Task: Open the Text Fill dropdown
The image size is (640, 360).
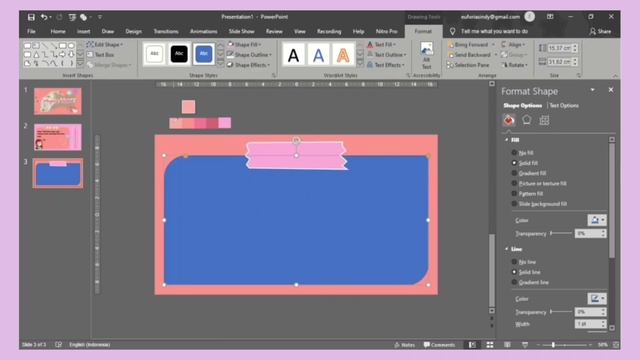Action: [x=381, y=44]
